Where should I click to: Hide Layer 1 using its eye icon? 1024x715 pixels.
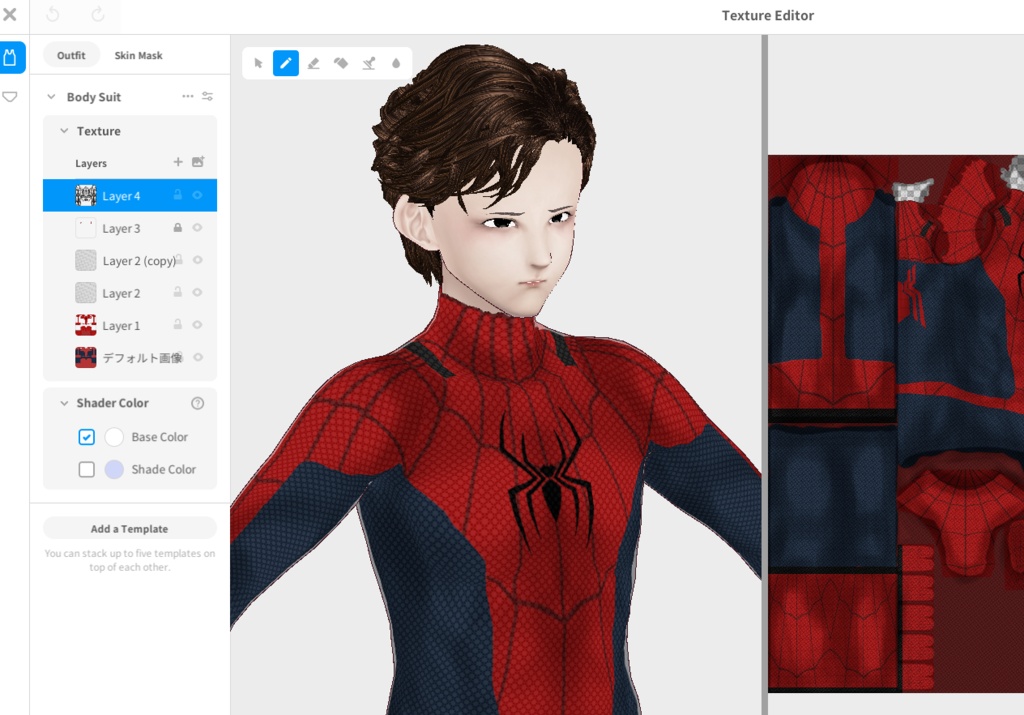pos(197,325)
